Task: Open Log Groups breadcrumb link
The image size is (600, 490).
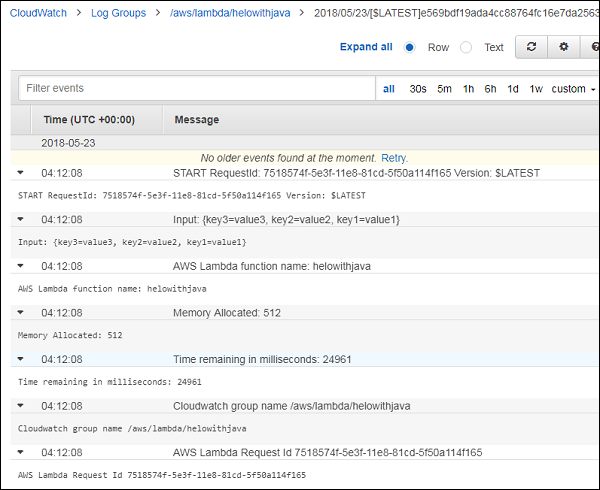Action: 118,13
